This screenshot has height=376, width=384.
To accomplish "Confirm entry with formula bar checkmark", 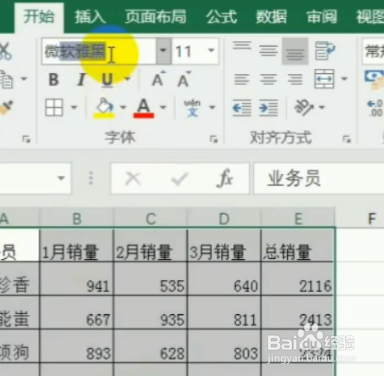I will (x=179, y=179).
